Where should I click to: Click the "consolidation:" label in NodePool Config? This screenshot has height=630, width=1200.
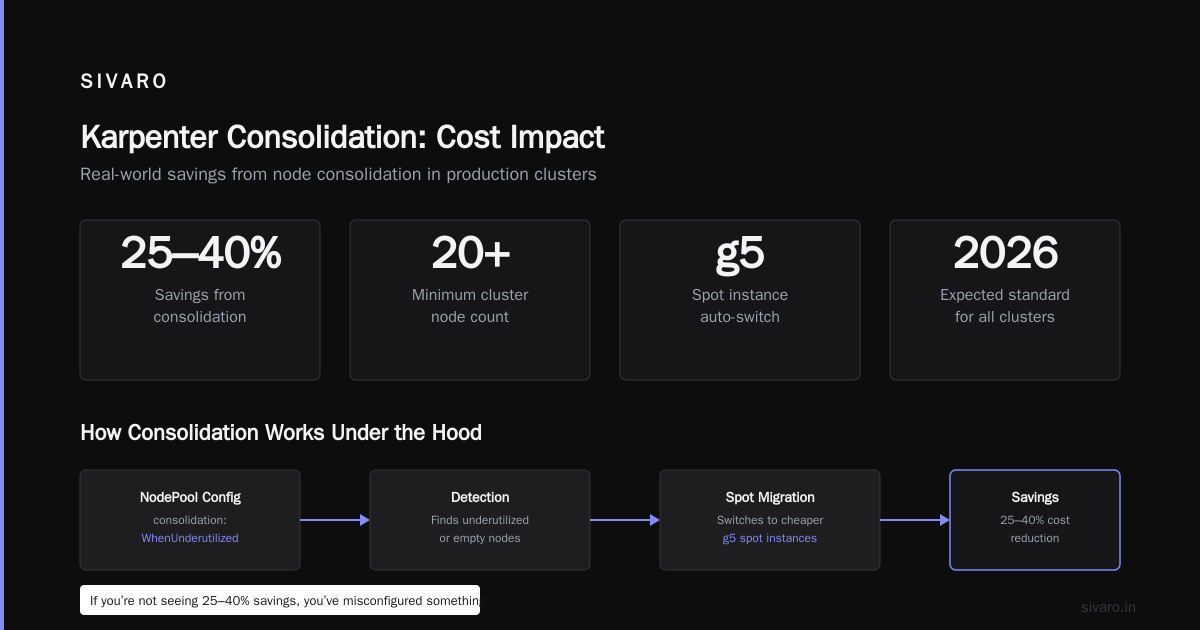coord(190,520)
